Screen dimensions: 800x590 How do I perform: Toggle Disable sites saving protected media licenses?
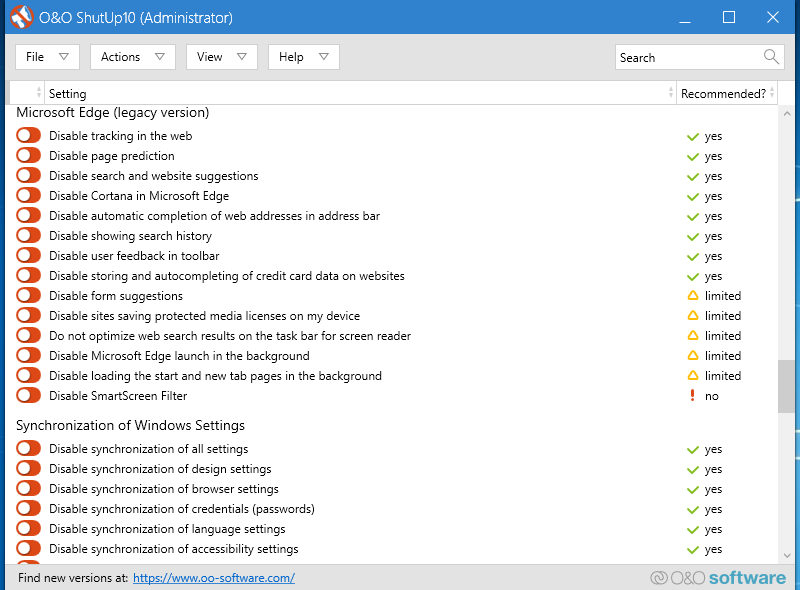click(28, 315)
